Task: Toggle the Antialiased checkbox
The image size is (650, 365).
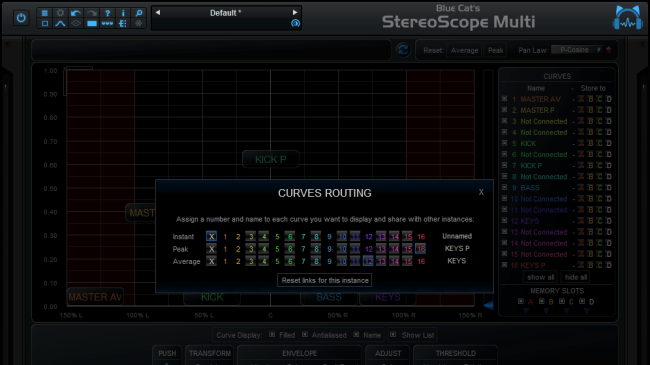Action: 305,334
